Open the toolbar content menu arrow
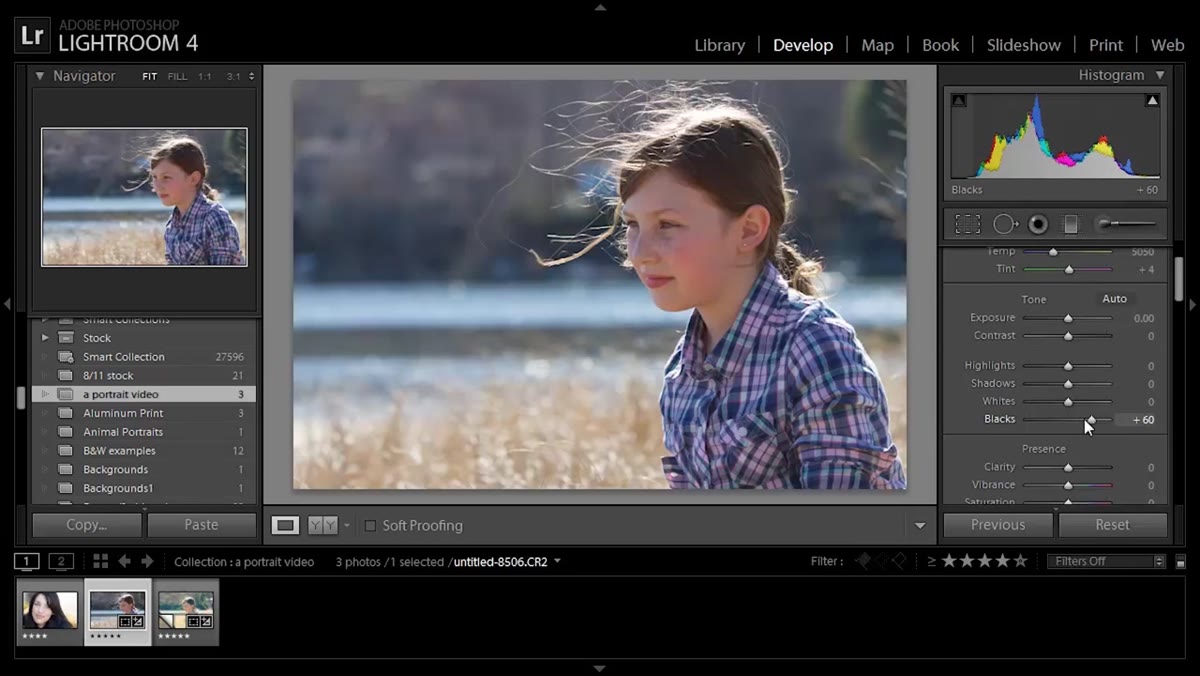 (x=919, y=526)
